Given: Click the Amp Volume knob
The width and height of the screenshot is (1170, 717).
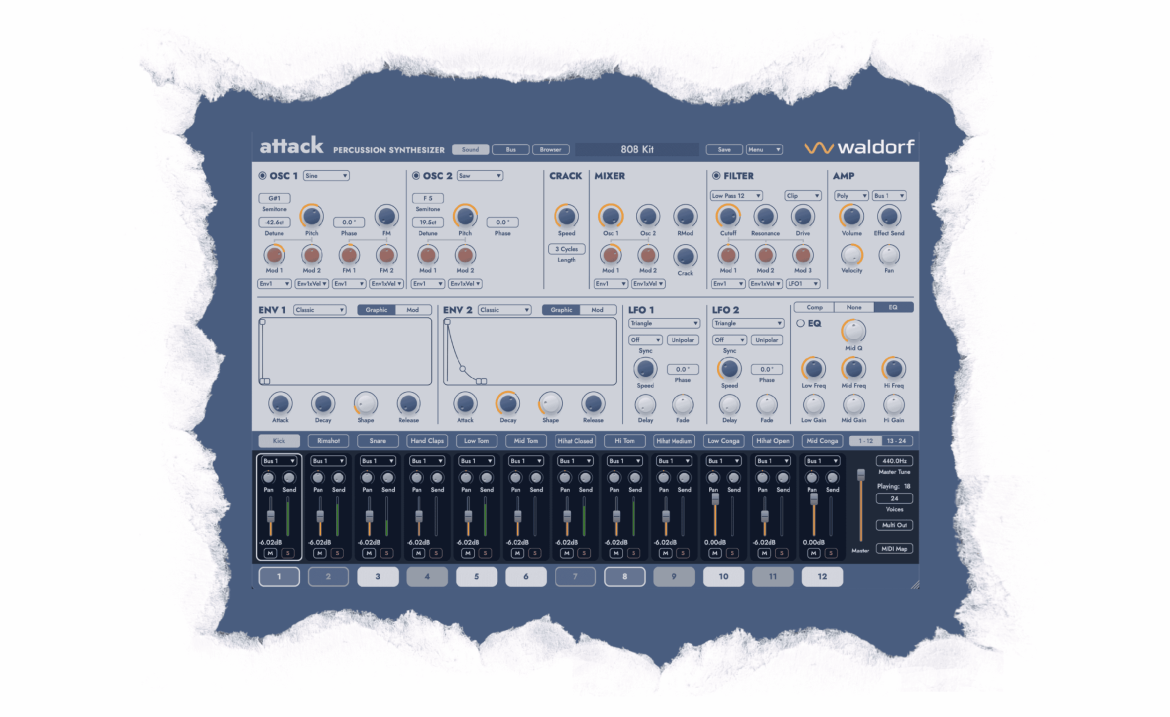Looking at the screenshot, I should coord(851,215).
